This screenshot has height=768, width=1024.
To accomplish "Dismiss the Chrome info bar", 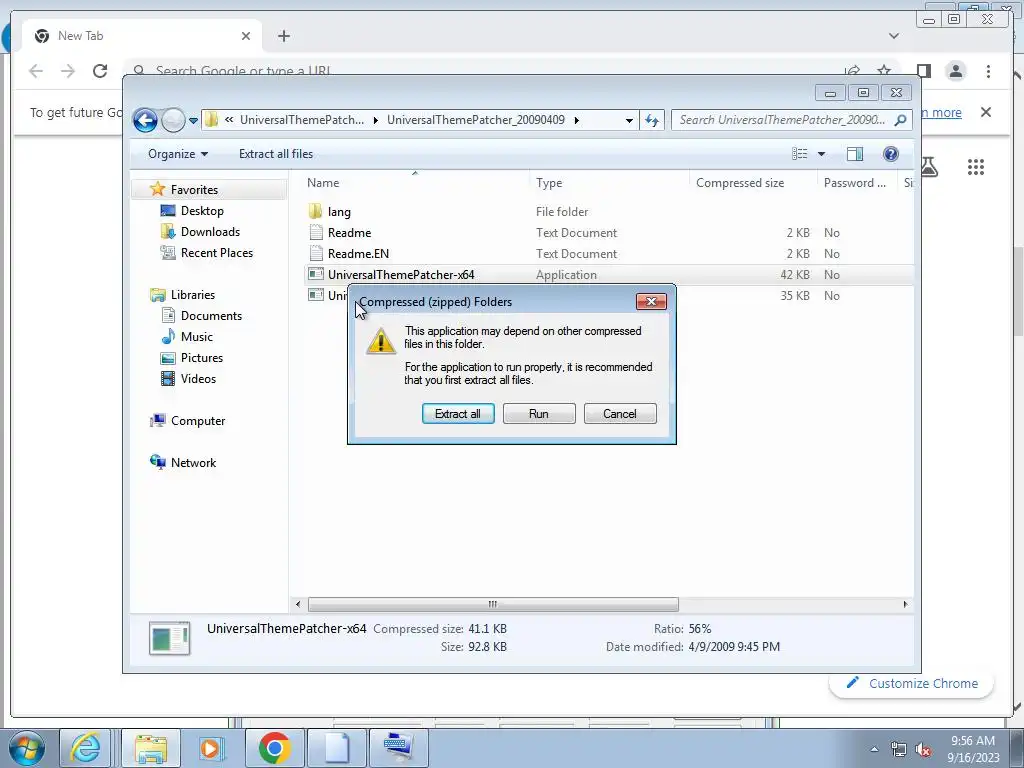I will pyautogui.click(x=985, y=112).
